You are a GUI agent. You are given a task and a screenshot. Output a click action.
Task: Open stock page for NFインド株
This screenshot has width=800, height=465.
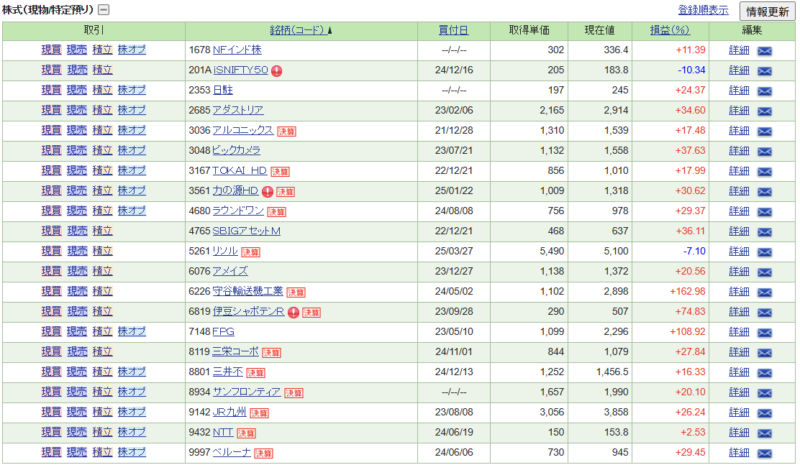point(237,50)
